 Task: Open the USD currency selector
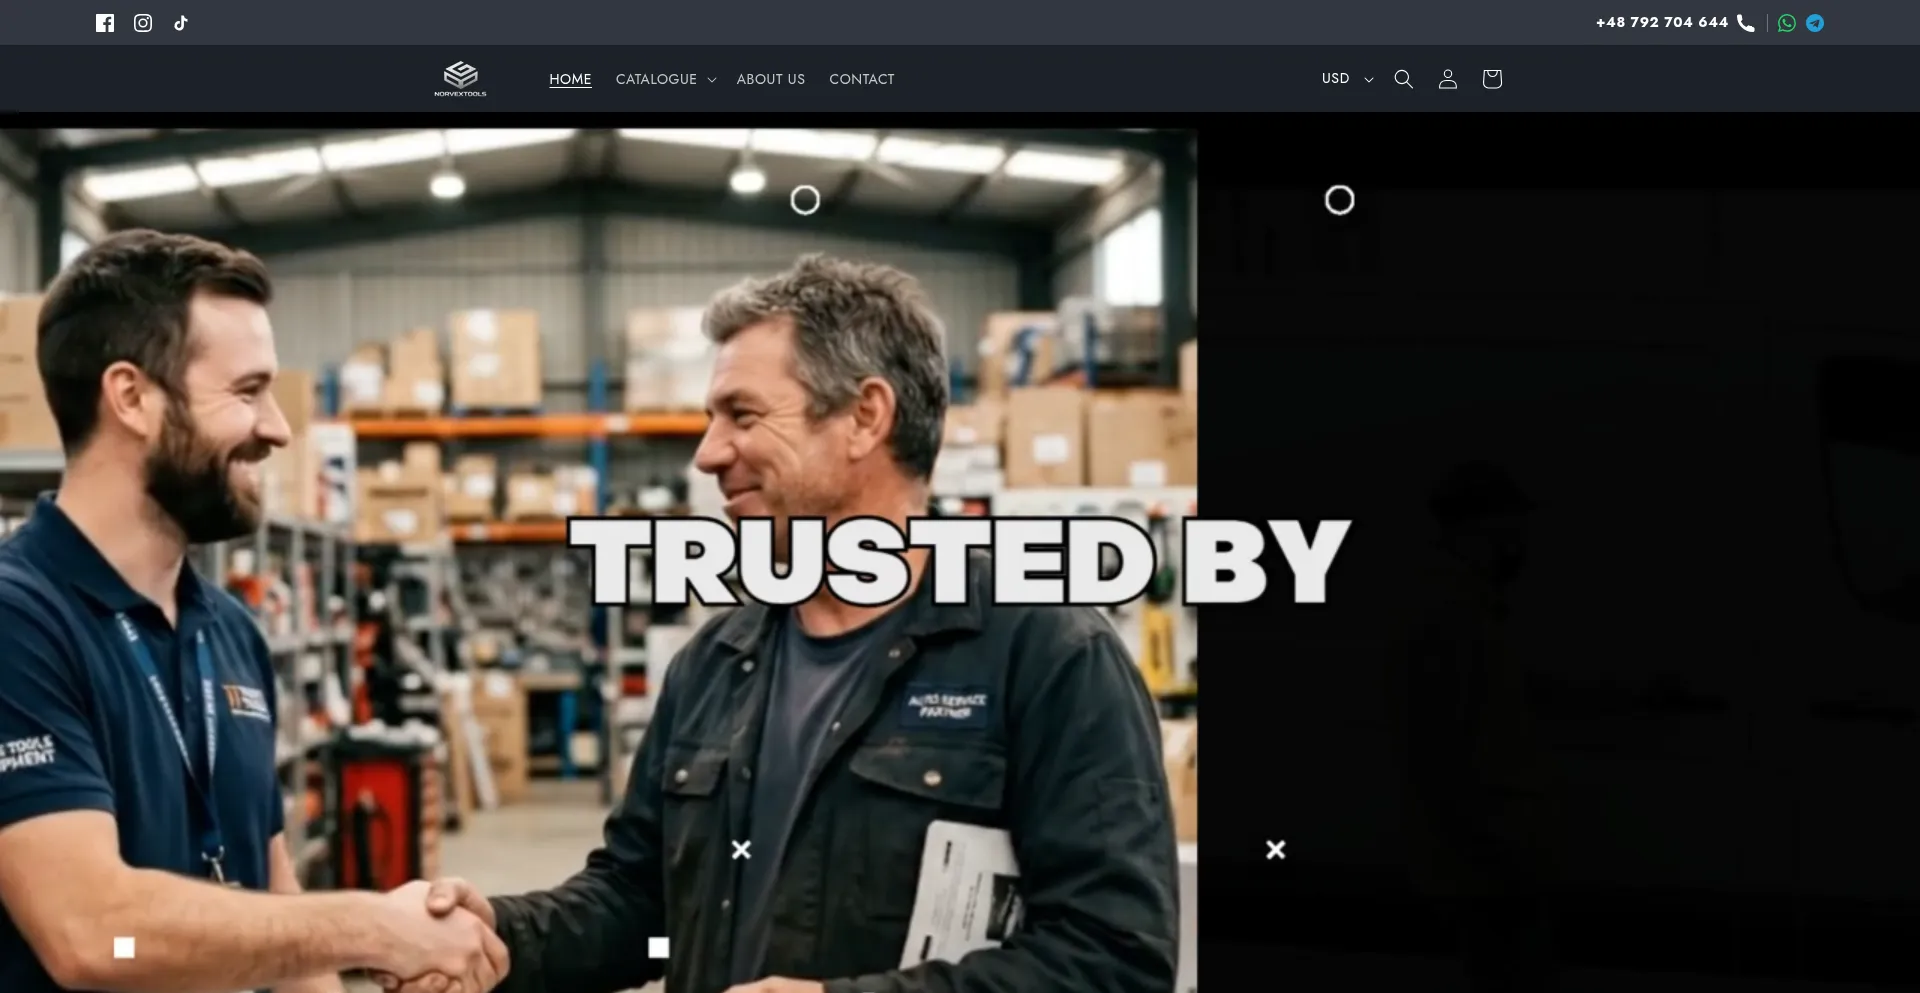(1347, 79)
